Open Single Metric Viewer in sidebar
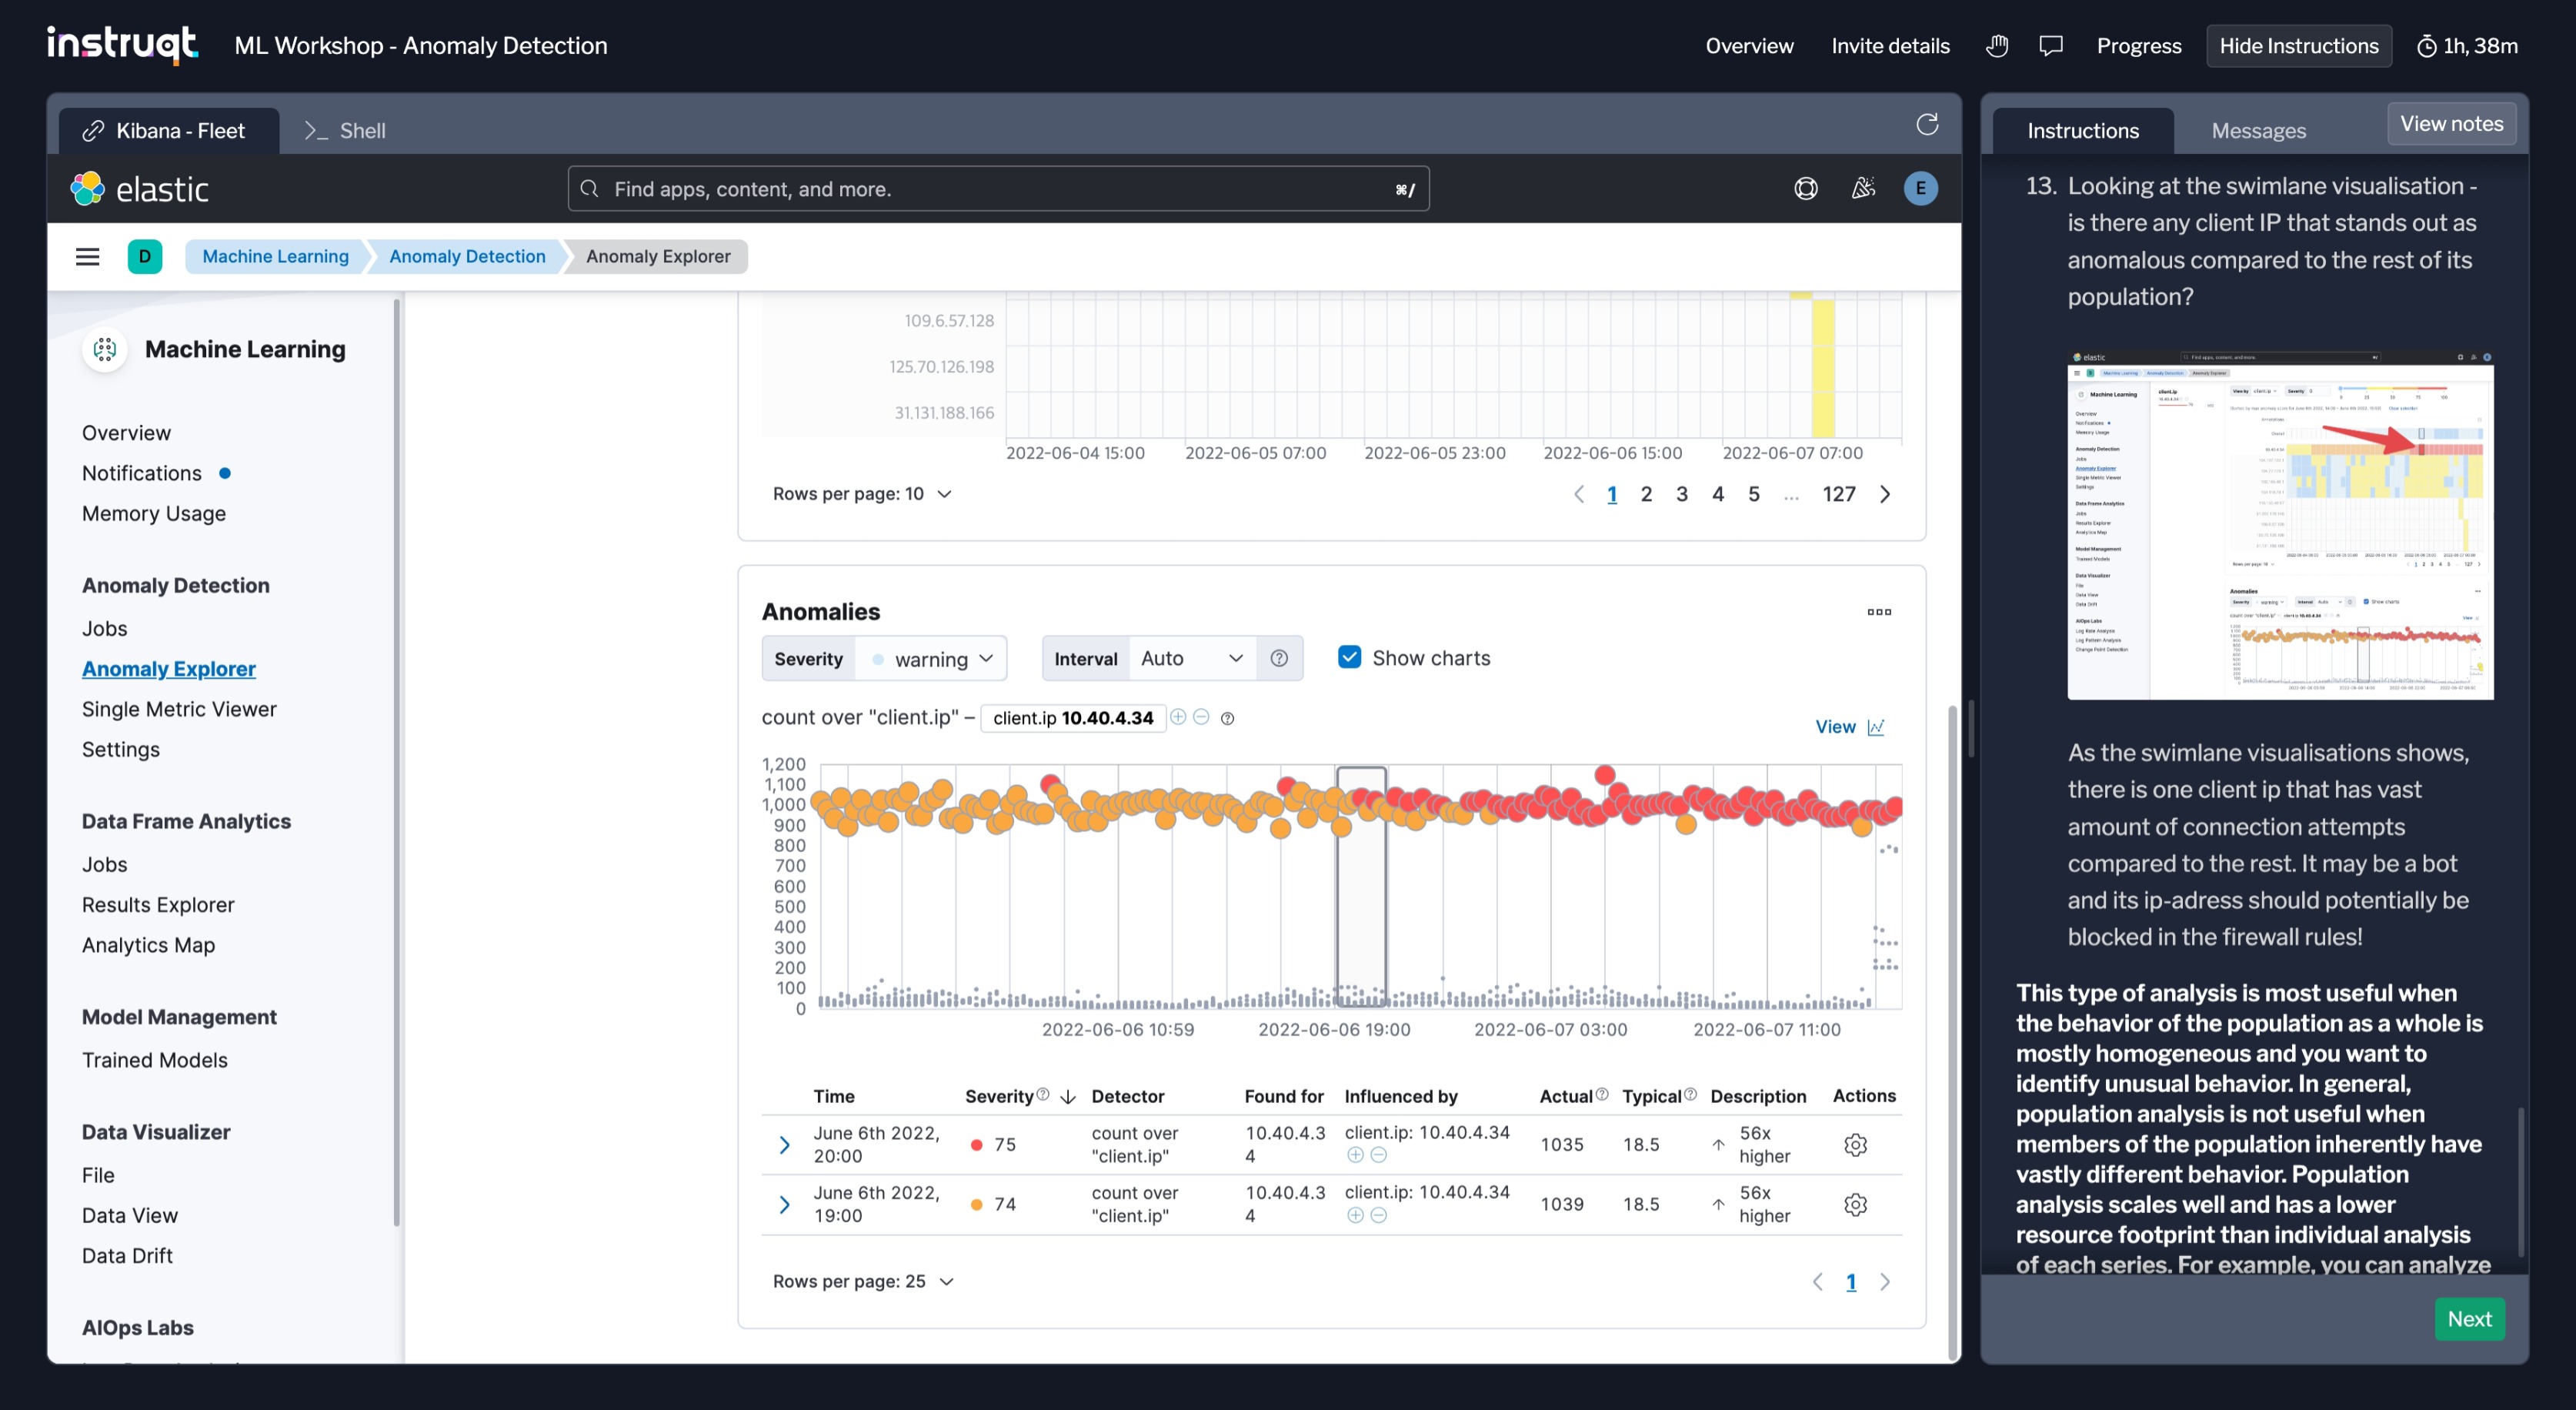The image size is (2576, 1410). coord(179,709)
